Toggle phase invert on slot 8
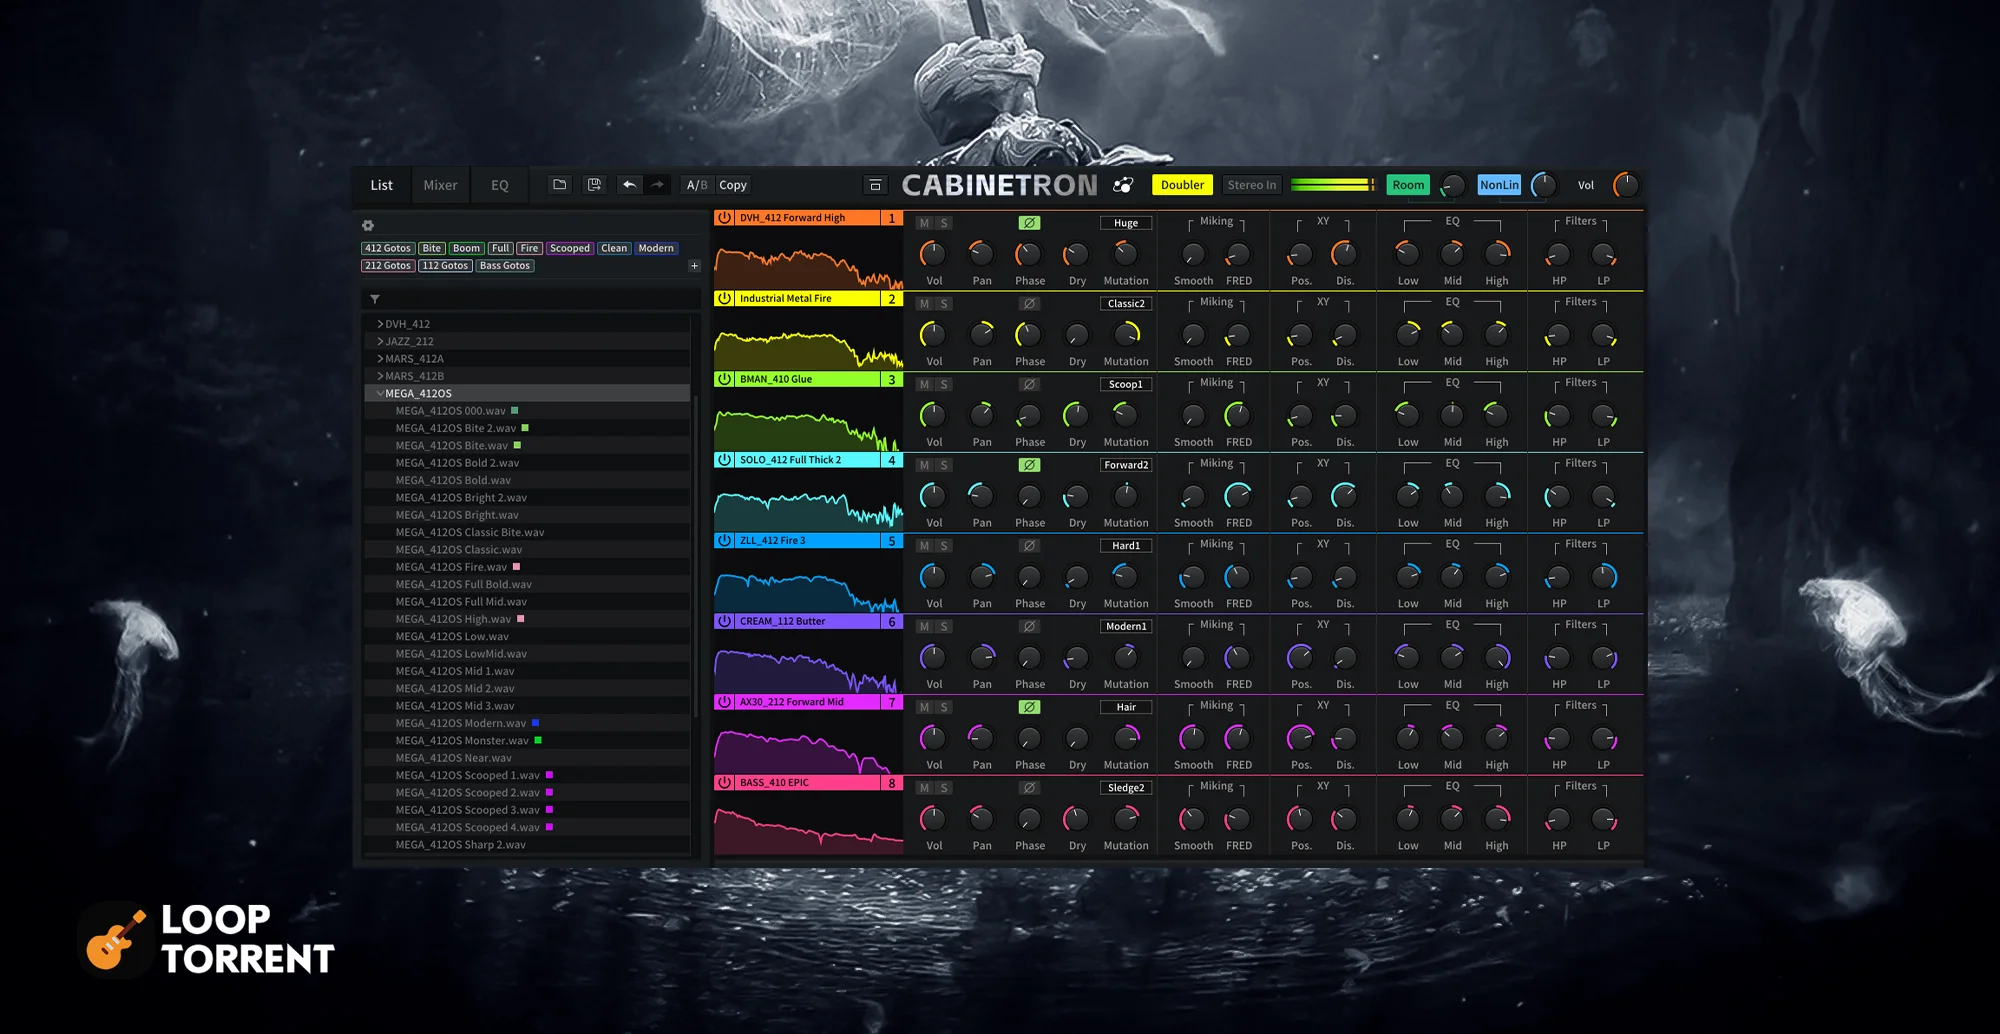Screen dimensions: 2000x1034 pos(1029,788)
